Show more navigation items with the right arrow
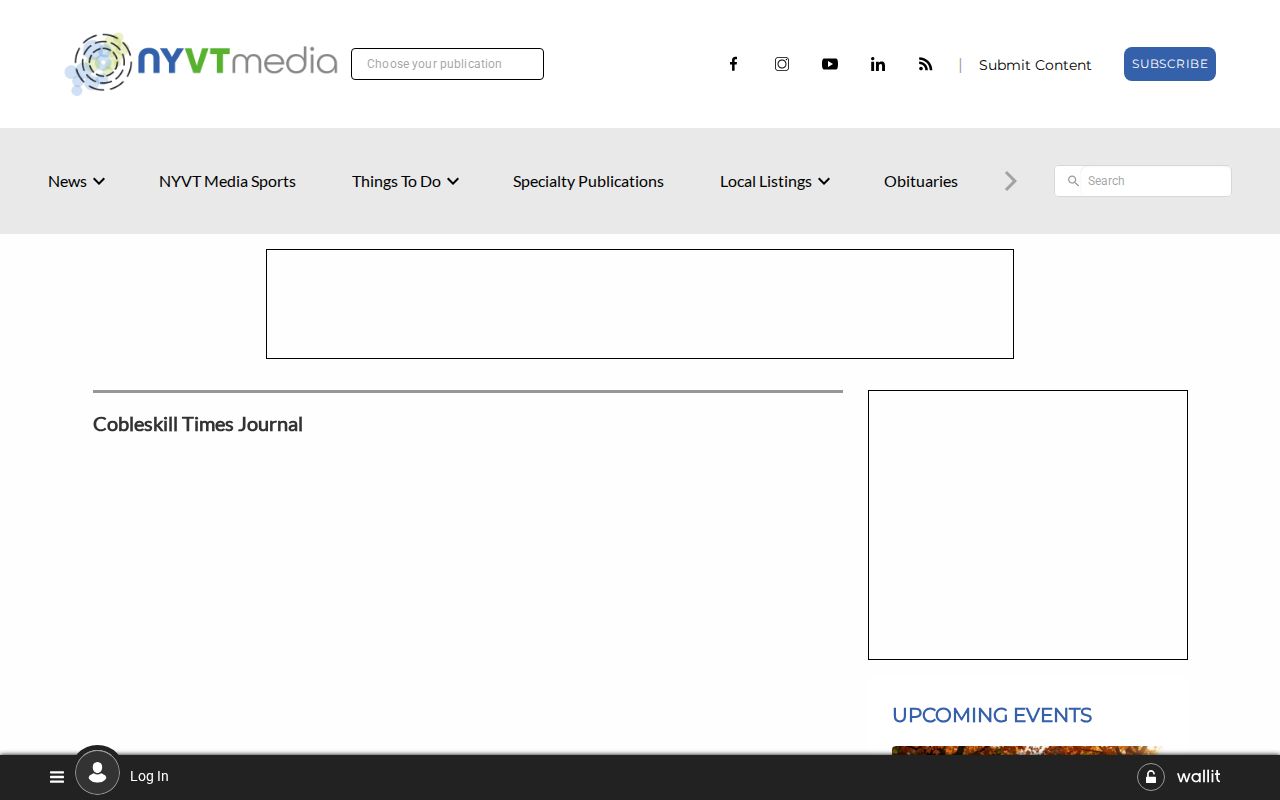This screenshot has width=1280, height=800. coord(1011,181)
